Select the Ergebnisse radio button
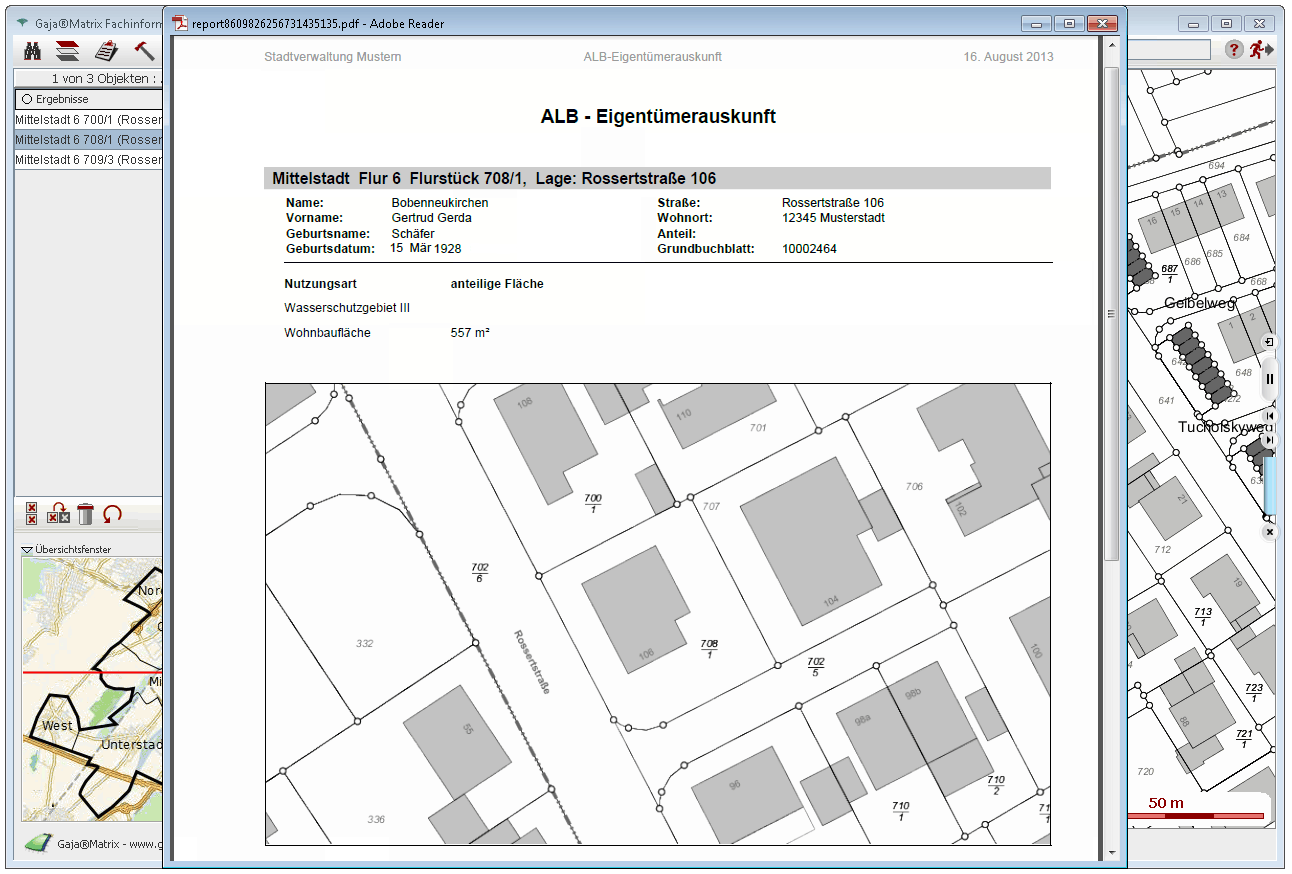Viewport: 1292px width, 874px height. [27, 99]
